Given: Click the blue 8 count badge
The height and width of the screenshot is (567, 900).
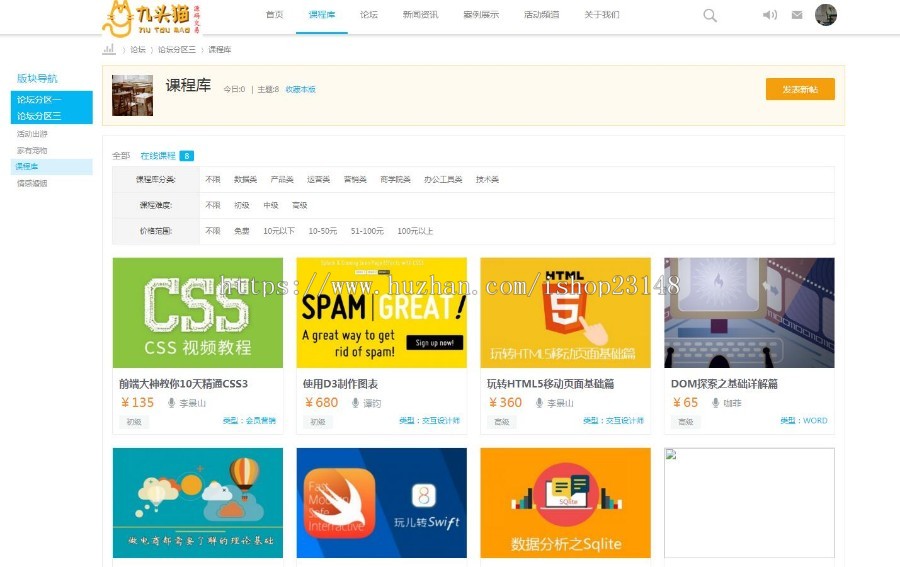Looking at the screenshot, I should click(187, 156).
